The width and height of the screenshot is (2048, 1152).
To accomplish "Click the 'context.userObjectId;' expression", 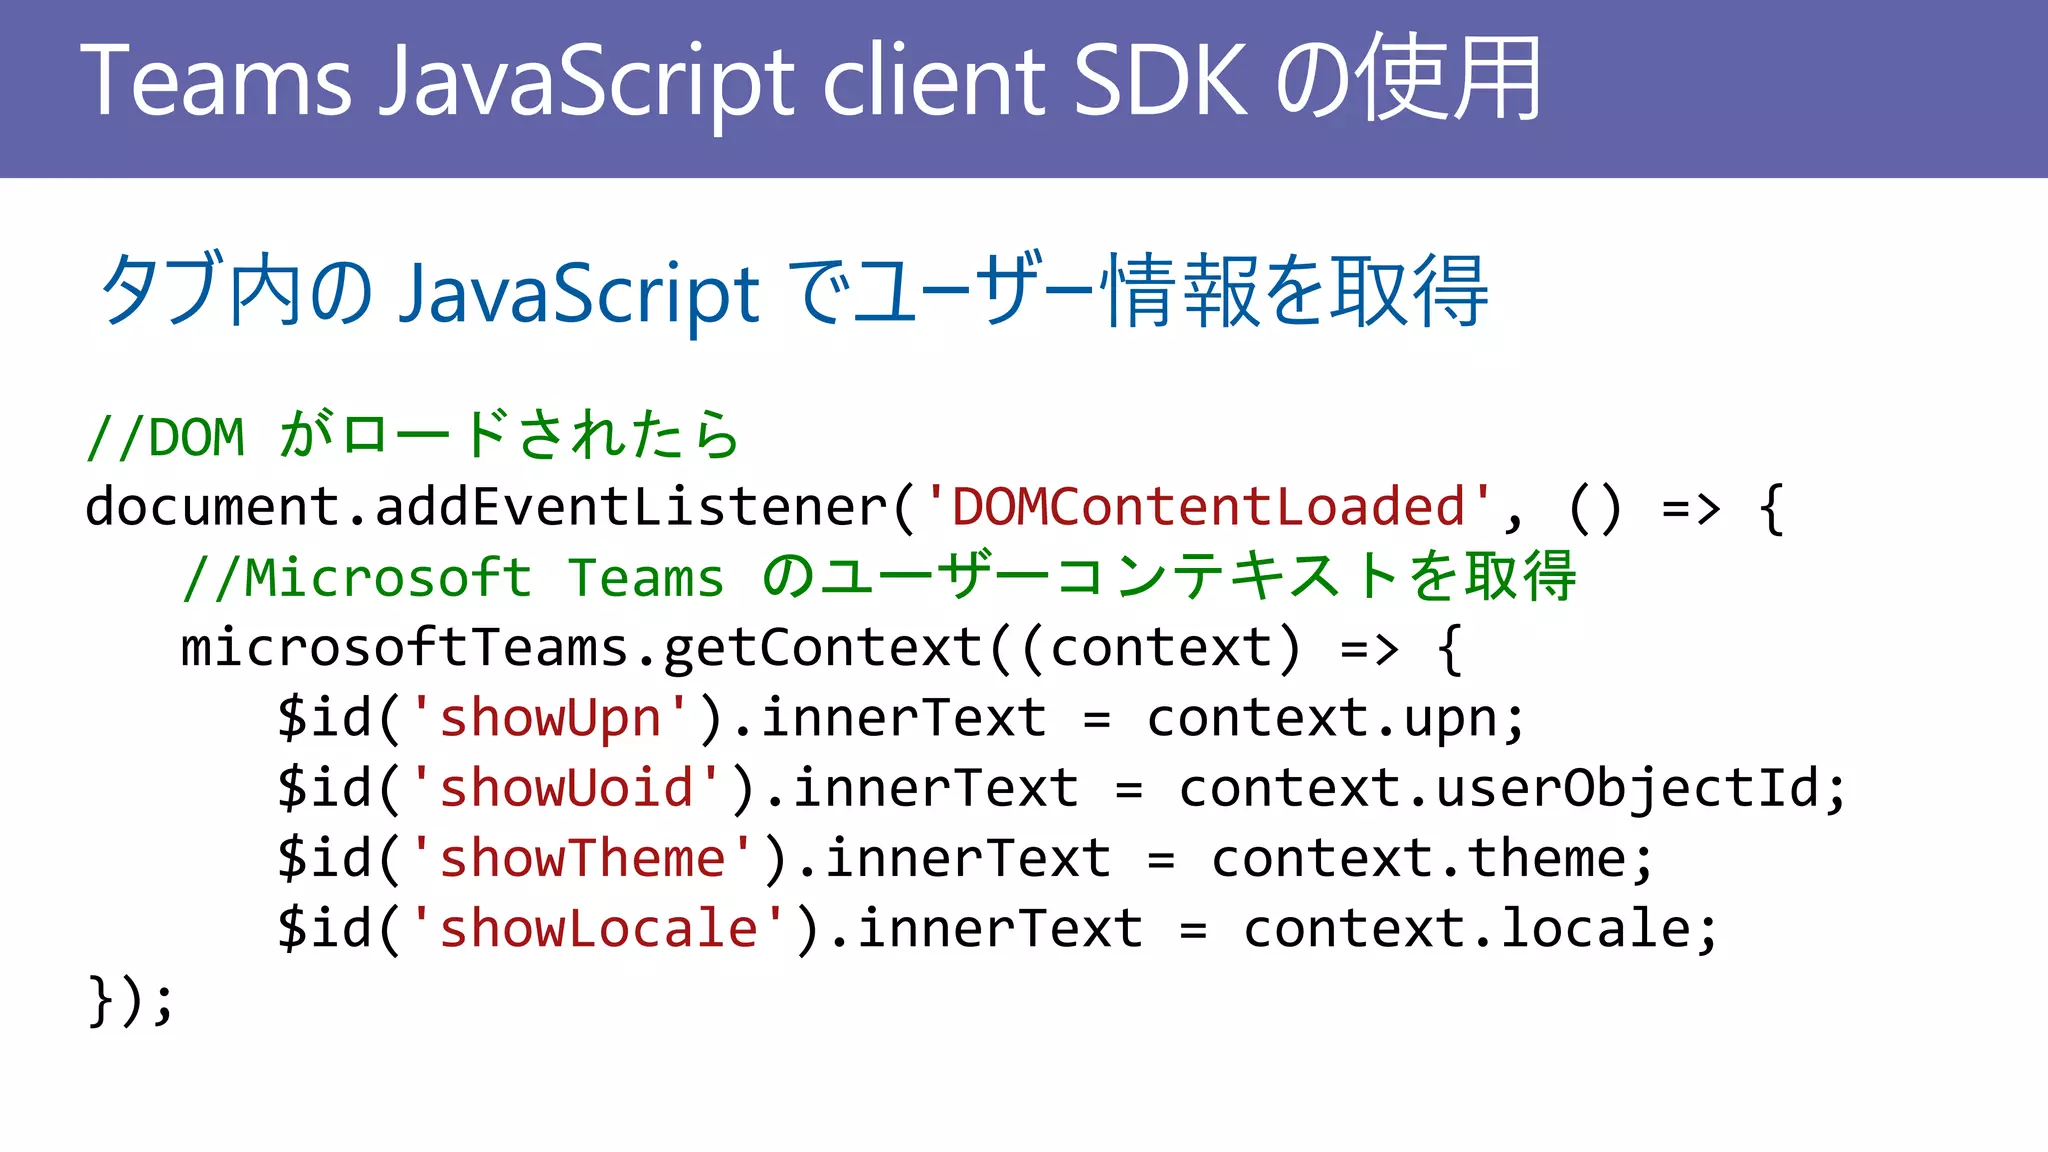I will point(1512,789).
